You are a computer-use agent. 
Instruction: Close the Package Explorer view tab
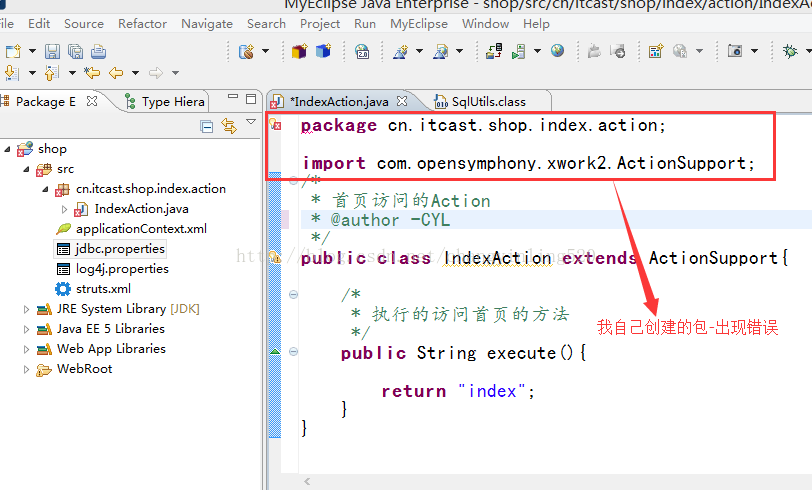92,101
